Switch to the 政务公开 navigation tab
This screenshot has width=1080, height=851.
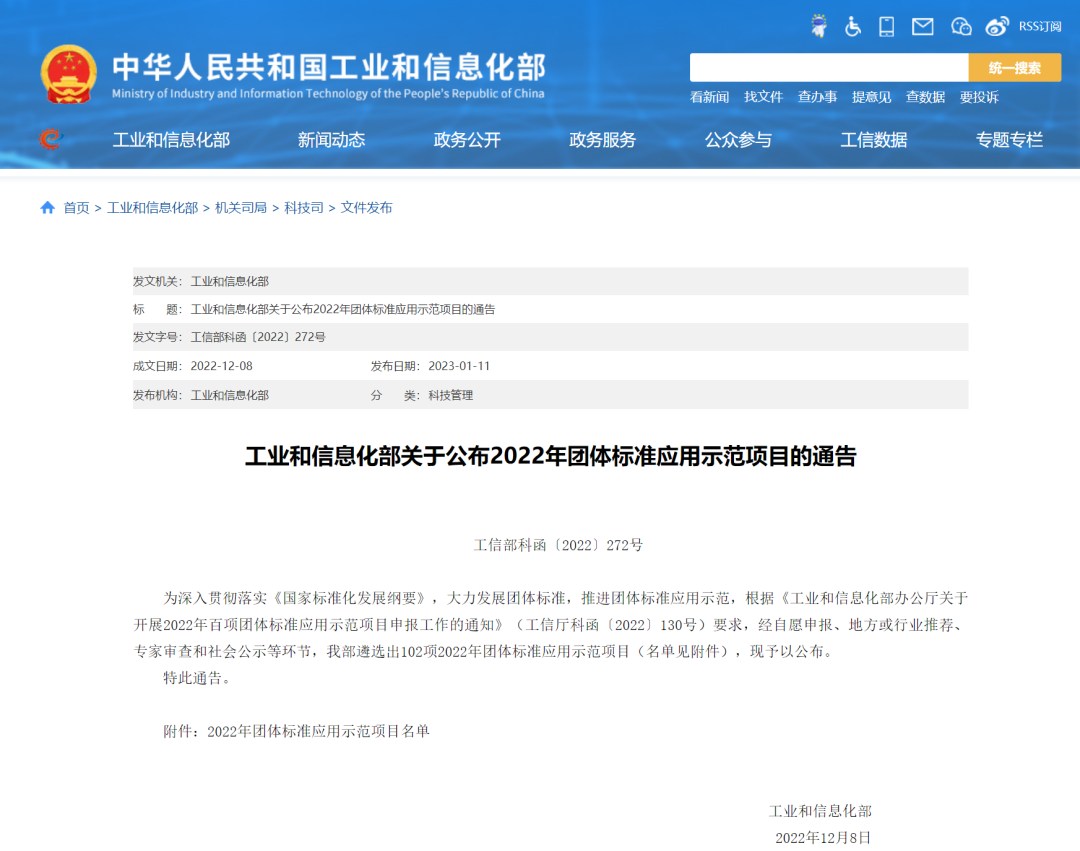[x=466, y=140]
